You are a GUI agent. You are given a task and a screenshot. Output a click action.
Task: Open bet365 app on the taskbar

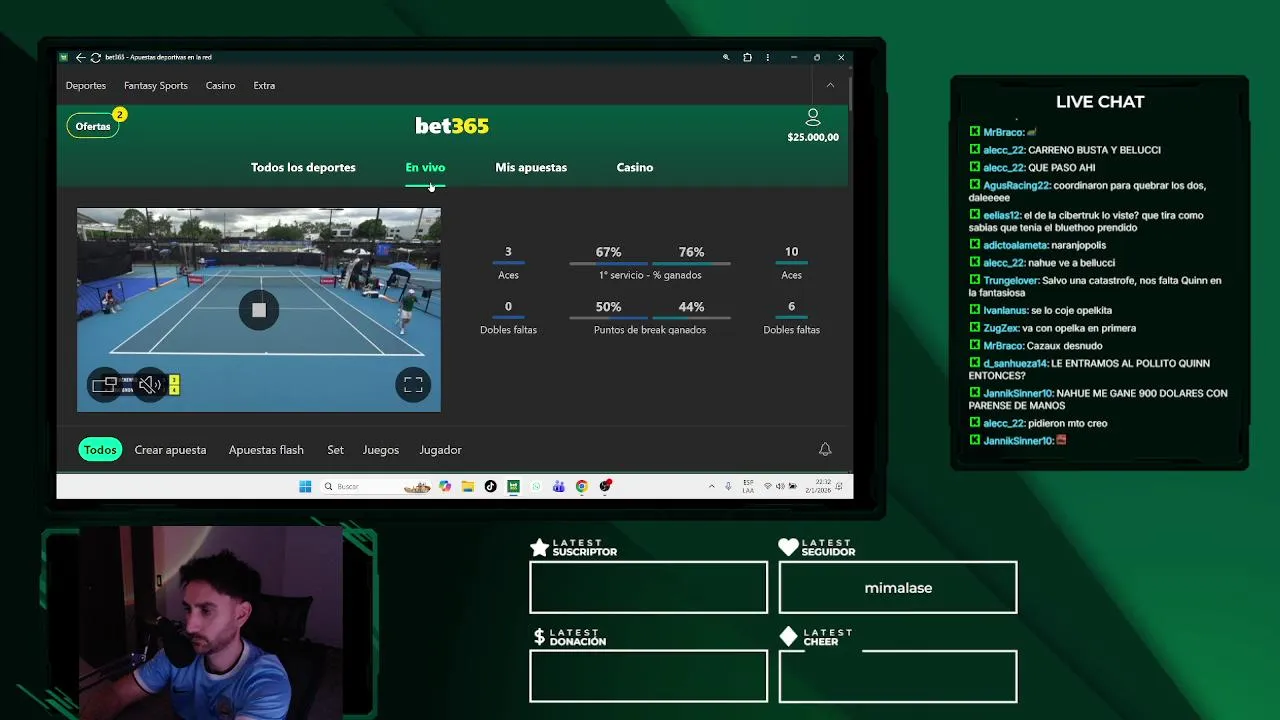(x=513, y=486)
